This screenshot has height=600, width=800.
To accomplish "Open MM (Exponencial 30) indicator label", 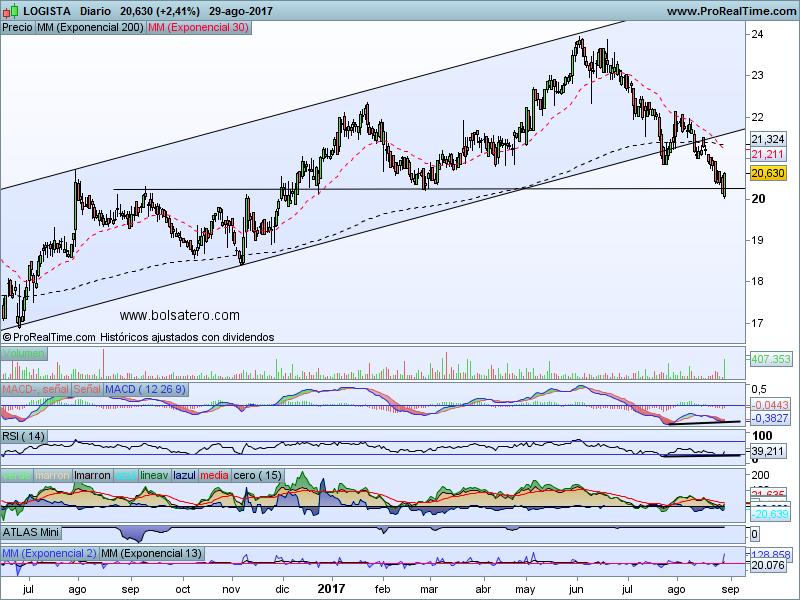I will point(198,28).
